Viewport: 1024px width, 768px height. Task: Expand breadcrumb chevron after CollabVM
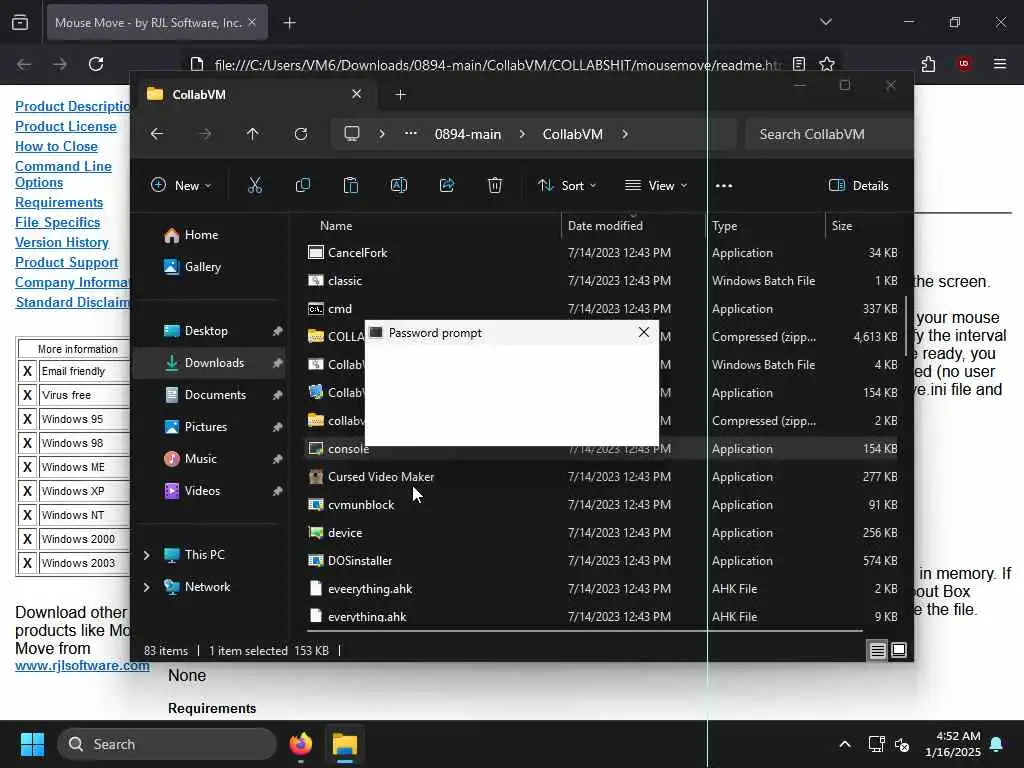coord(625,134)
